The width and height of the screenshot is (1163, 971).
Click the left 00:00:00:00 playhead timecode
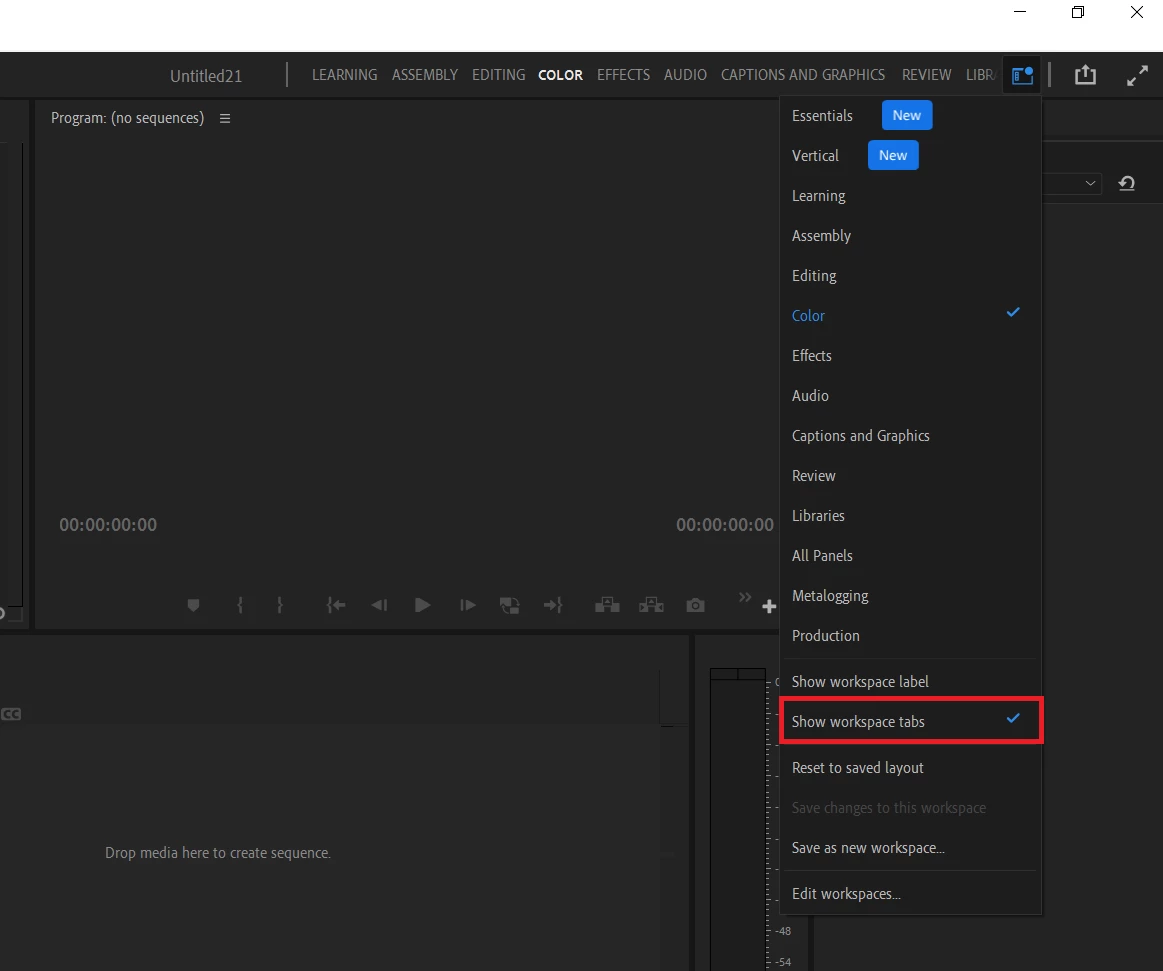tap(108, 525)
